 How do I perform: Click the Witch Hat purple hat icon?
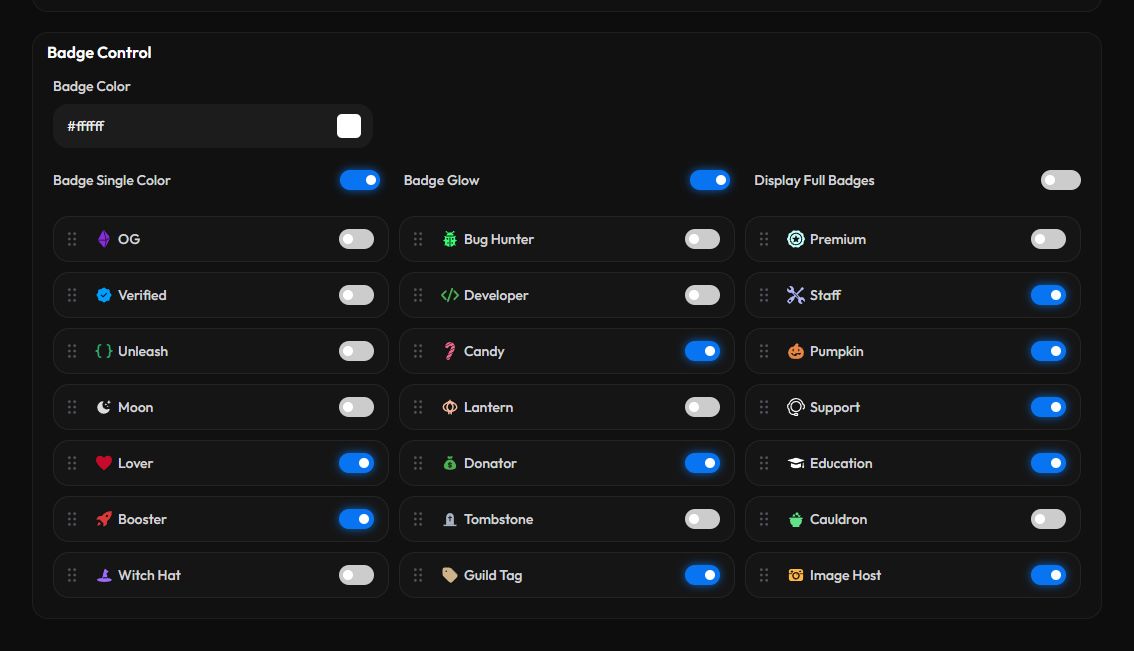(x=103, y=575)
